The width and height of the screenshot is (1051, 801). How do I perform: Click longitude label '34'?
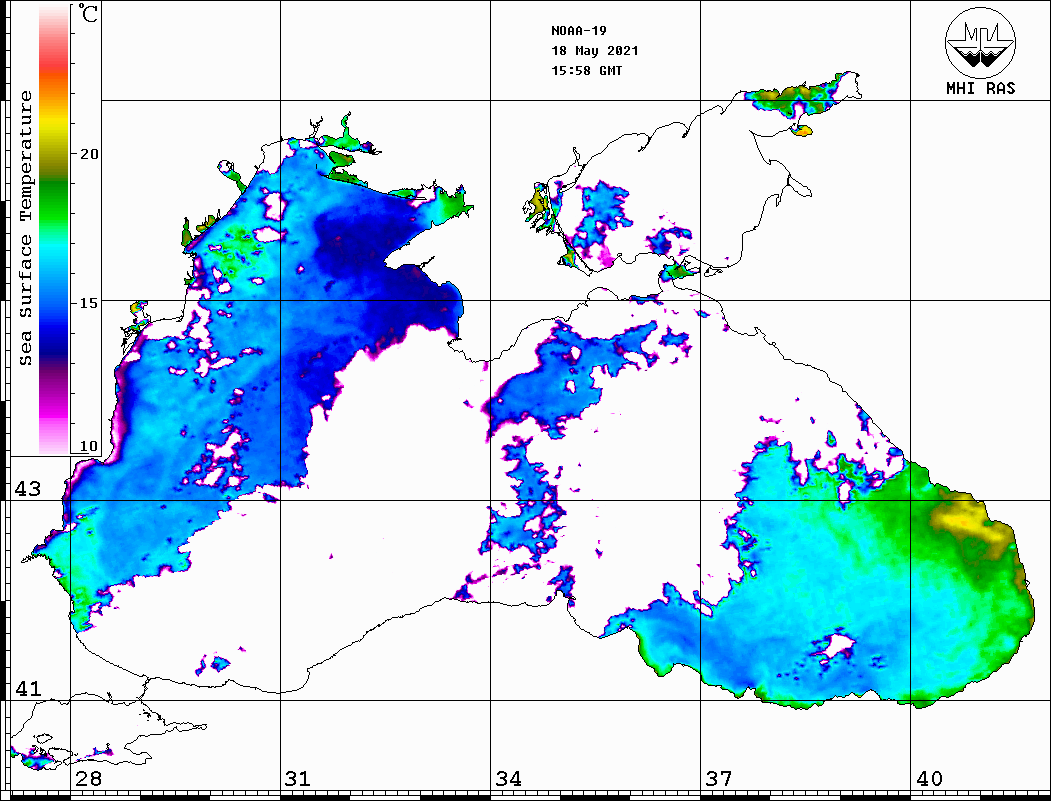508,779
